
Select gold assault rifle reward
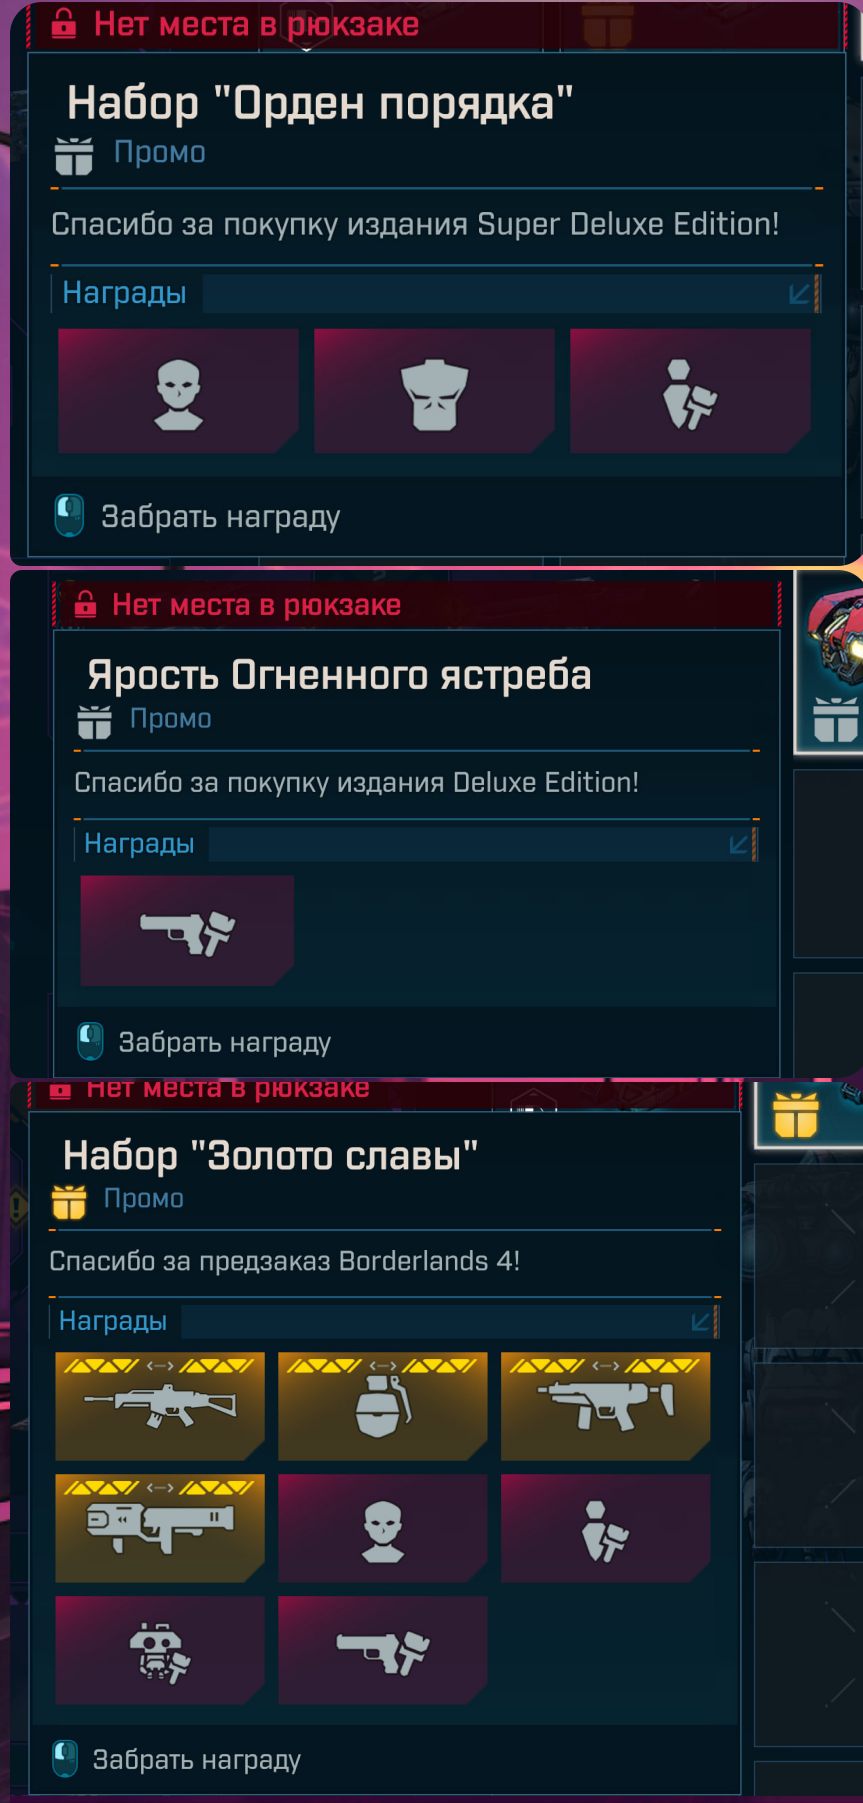[x=160, y=1406]
